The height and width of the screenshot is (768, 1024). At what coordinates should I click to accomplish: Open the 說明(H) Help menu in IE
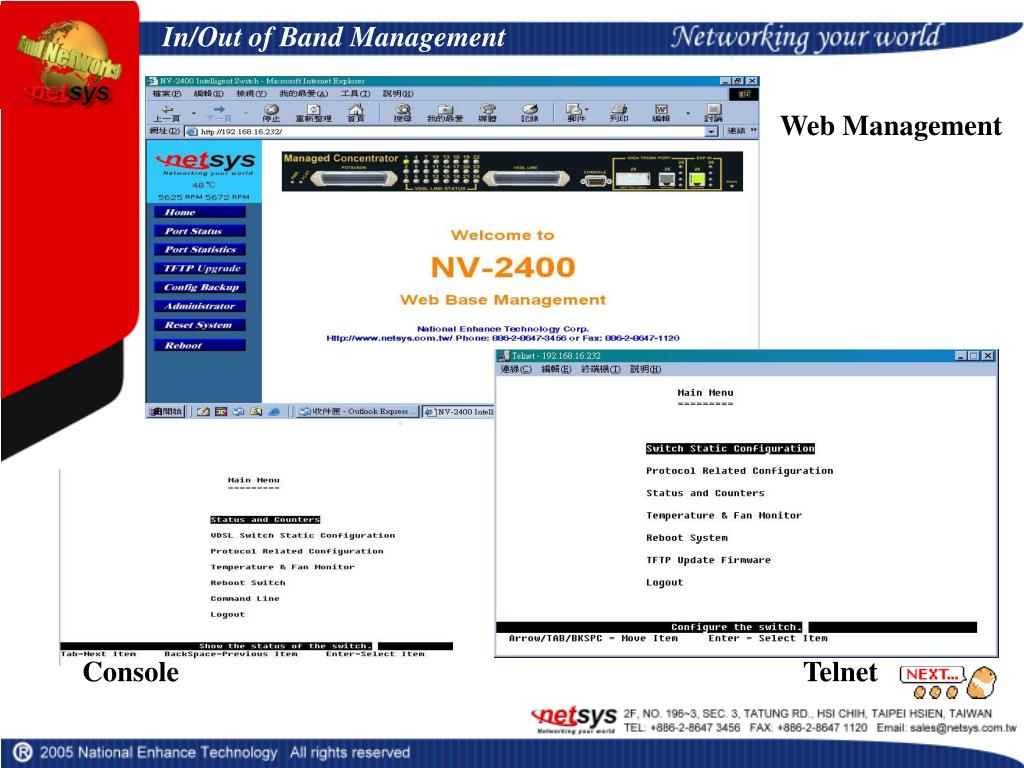398,94
